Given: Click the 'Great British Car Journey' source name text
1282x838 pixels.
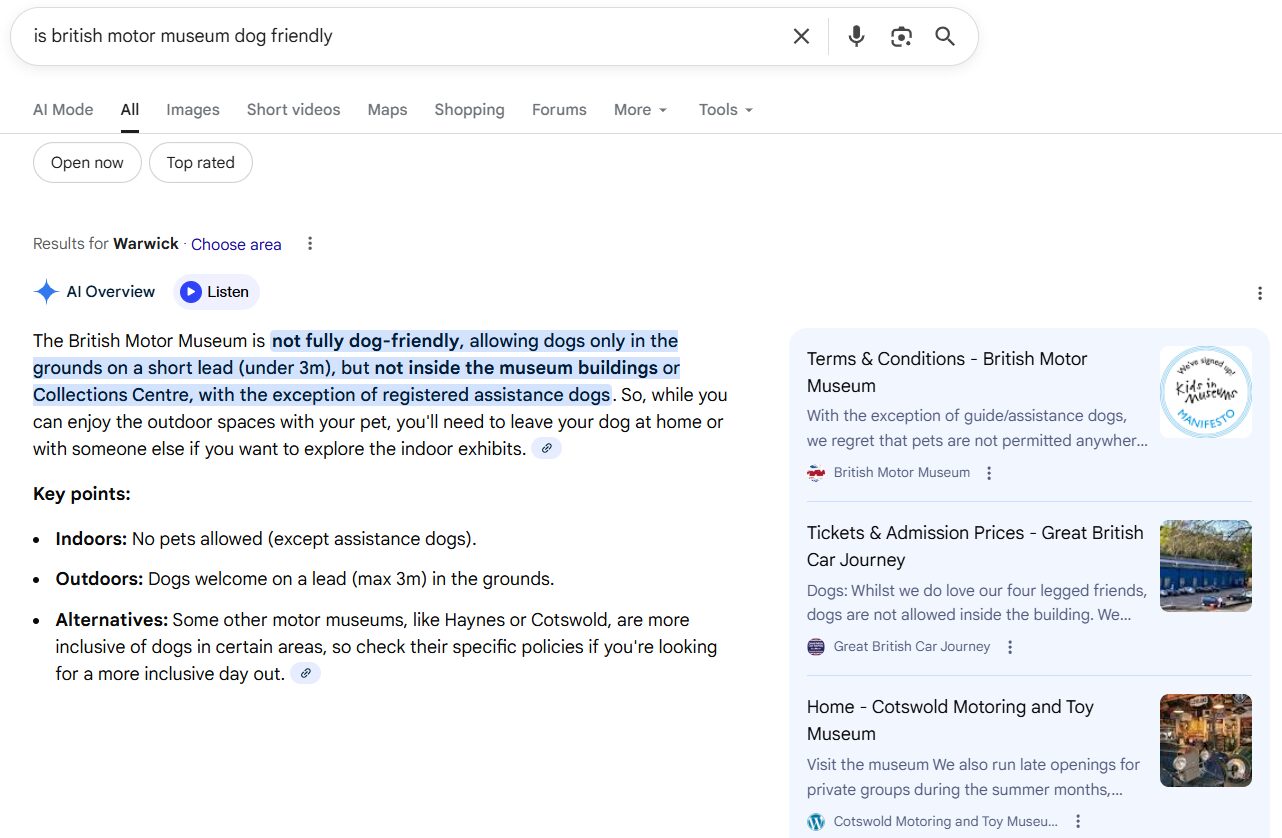Looking at the screenshot, I should point(912,647).
